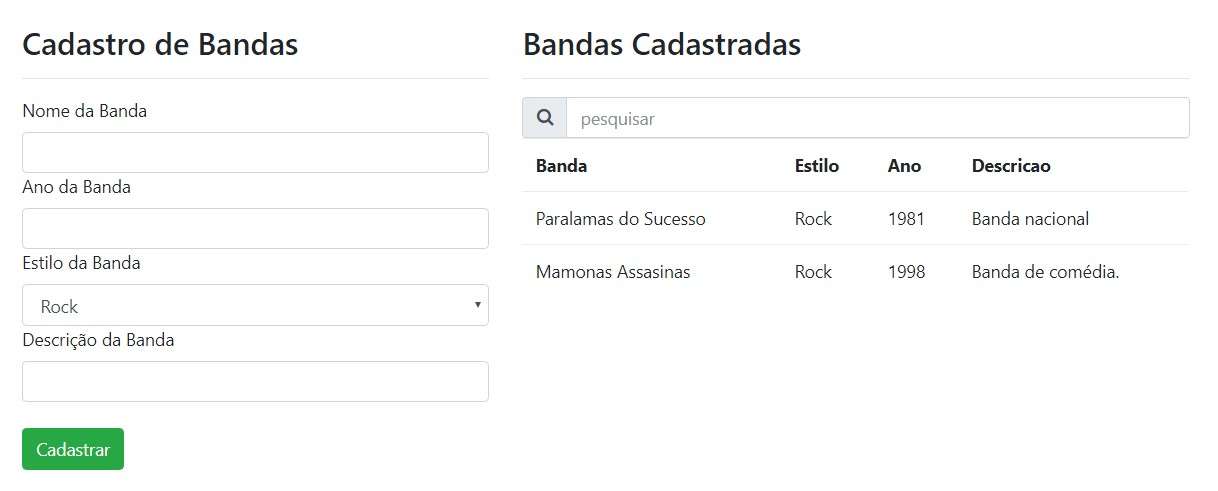Image resolution: width=1218 pixels, height=491 pixels.
Task: Focus the Ano da Banda input field
Action: pyautogui.click(x=255, y=228)
